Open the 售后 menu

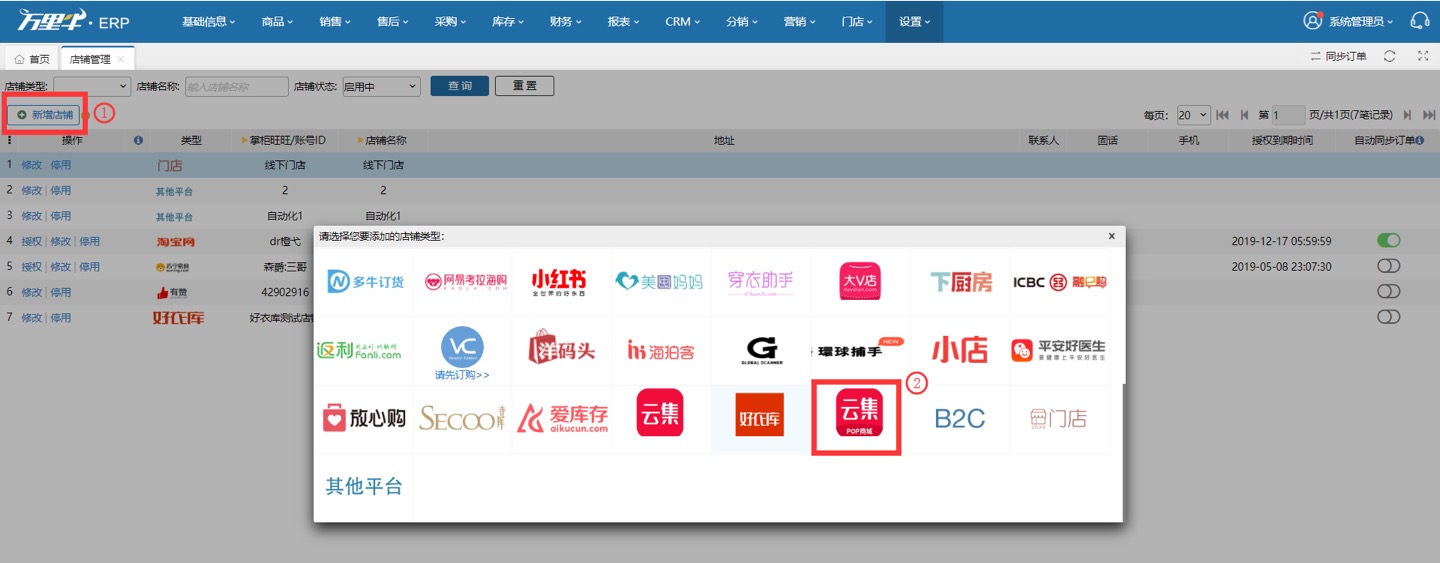(x=392, y=21)
